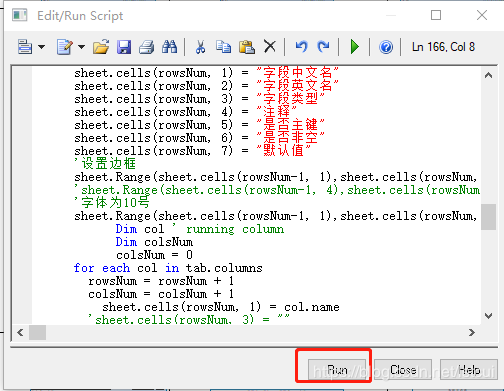The image size is (504, 391).
Task: Undo the last edit
Action: (x=301, y=46)
